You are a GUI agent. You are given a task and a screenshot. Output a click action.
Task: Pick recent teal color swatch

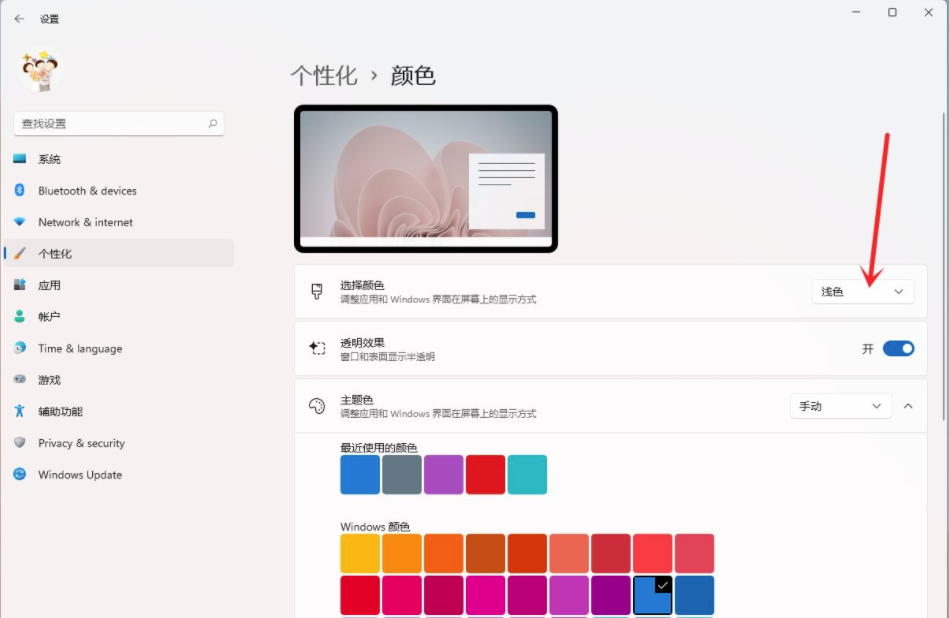527,475
